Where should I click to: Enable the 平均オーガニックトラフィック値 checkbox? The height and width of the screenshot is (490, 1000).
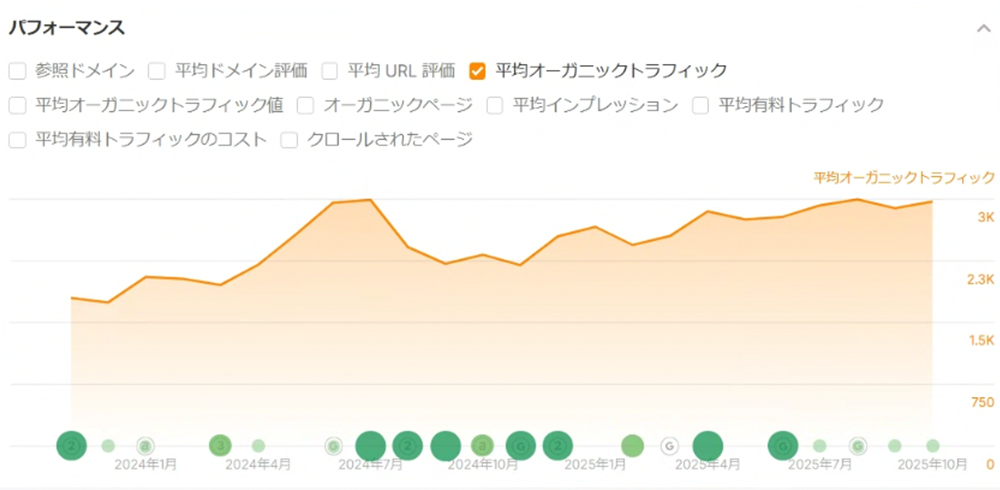tap(17, 105)
